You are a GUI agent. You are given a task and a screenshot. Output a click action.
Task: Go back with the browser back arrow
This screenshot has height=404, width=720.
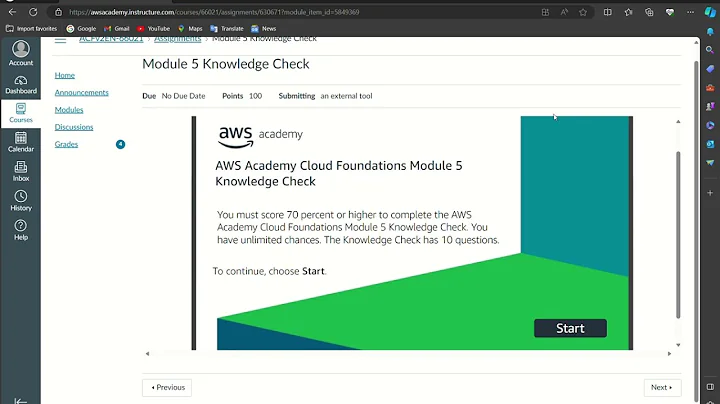12,12
